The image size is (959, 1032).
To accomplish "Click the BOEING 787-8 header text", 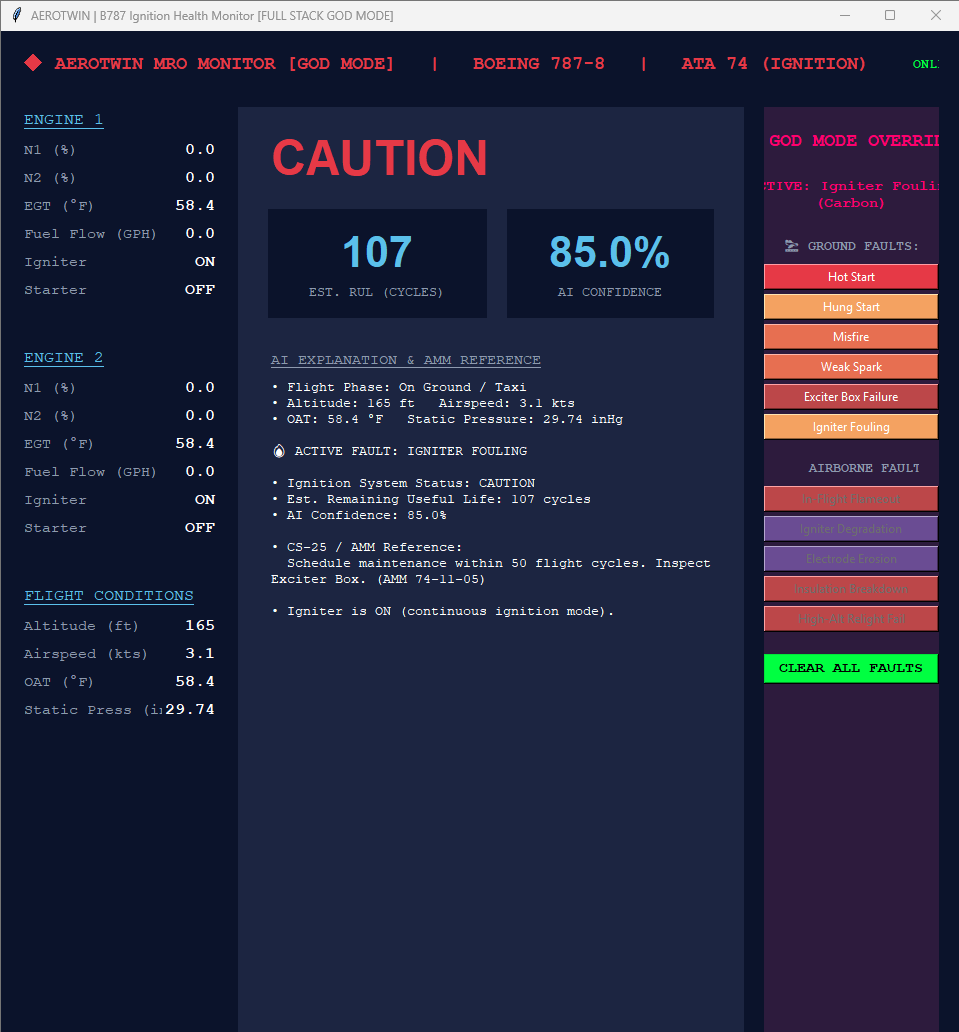I will coord(538,64).
